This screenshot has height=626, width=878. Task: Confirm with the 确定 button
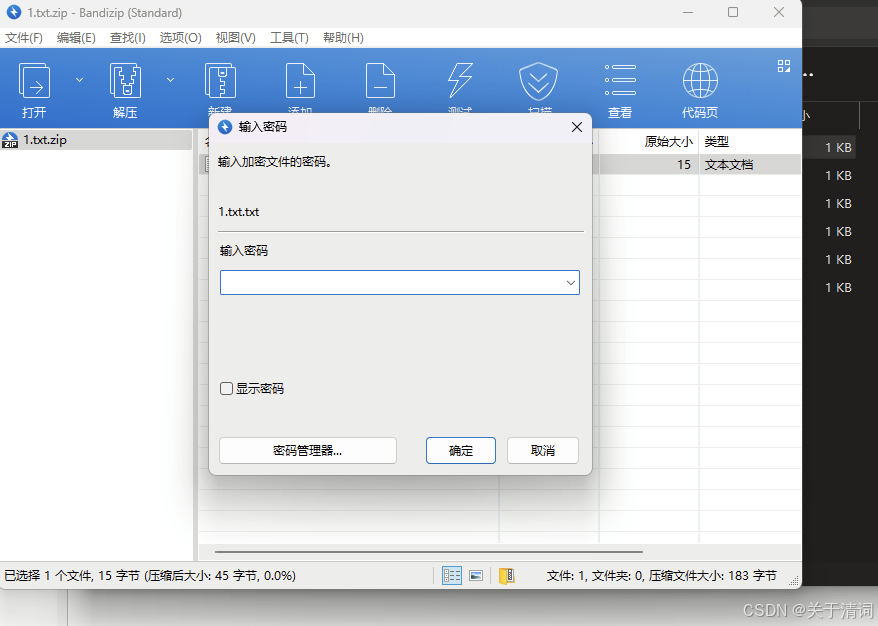(x=461, y=451)
